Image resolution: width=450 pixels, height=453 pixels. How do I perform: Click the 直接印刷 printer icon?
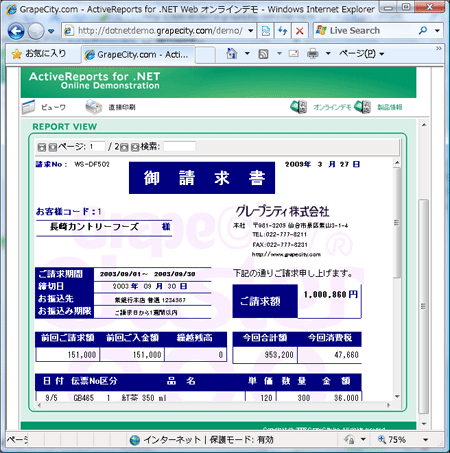click(x=93, y=107)
